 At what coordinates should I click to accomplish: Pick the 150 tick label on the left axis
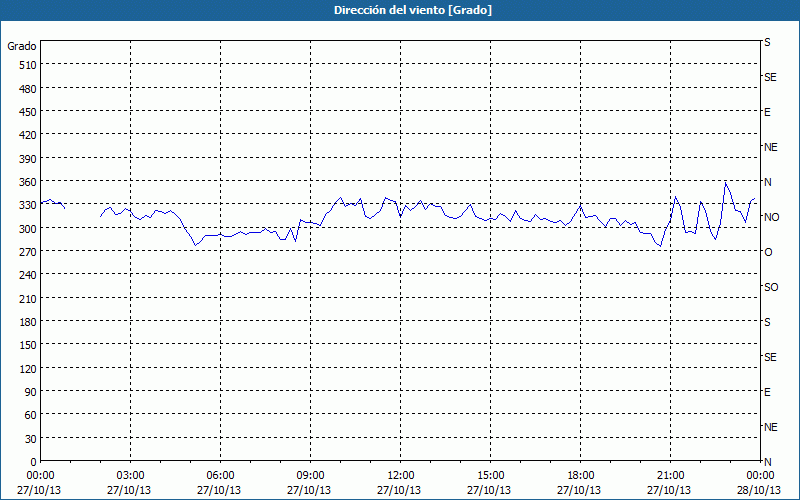point(28,345)
